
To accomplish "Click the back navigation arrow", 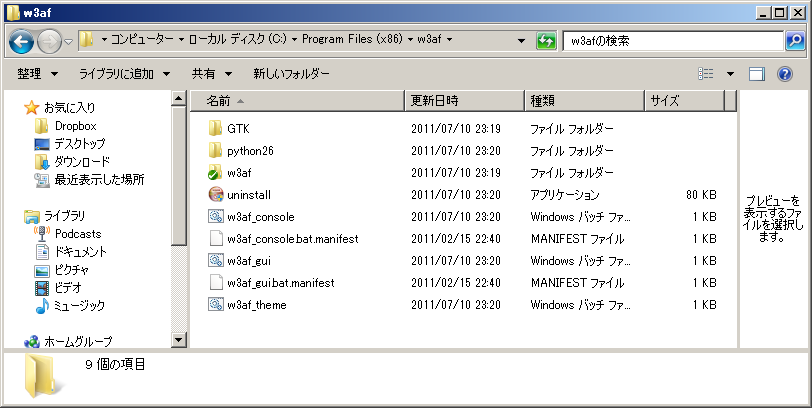I will point(23,41).
